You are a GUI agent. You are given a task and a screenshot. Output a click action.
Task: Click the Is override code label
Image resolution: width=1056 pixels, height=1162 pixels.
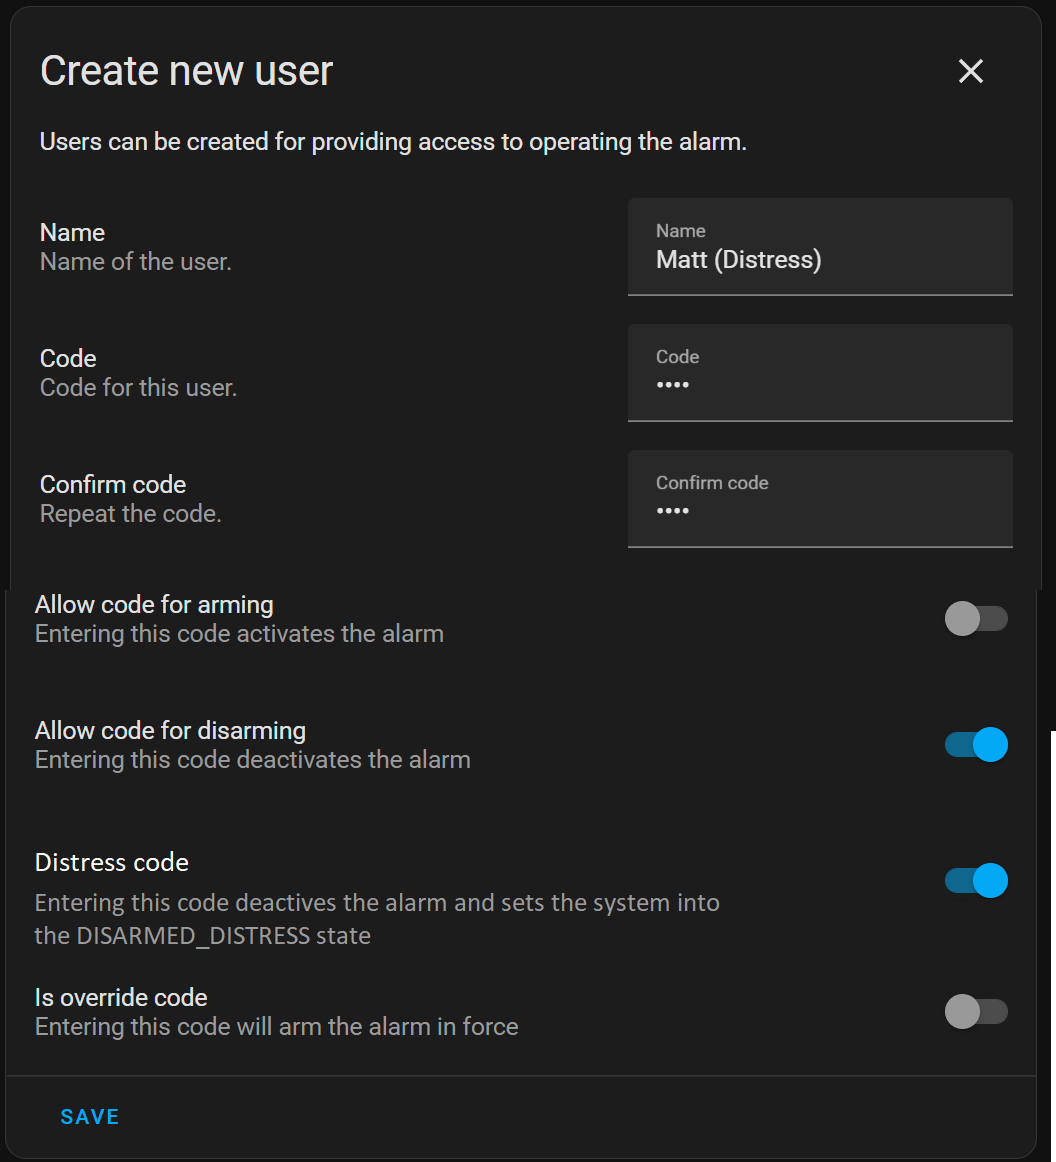click(x=120, y=997)
